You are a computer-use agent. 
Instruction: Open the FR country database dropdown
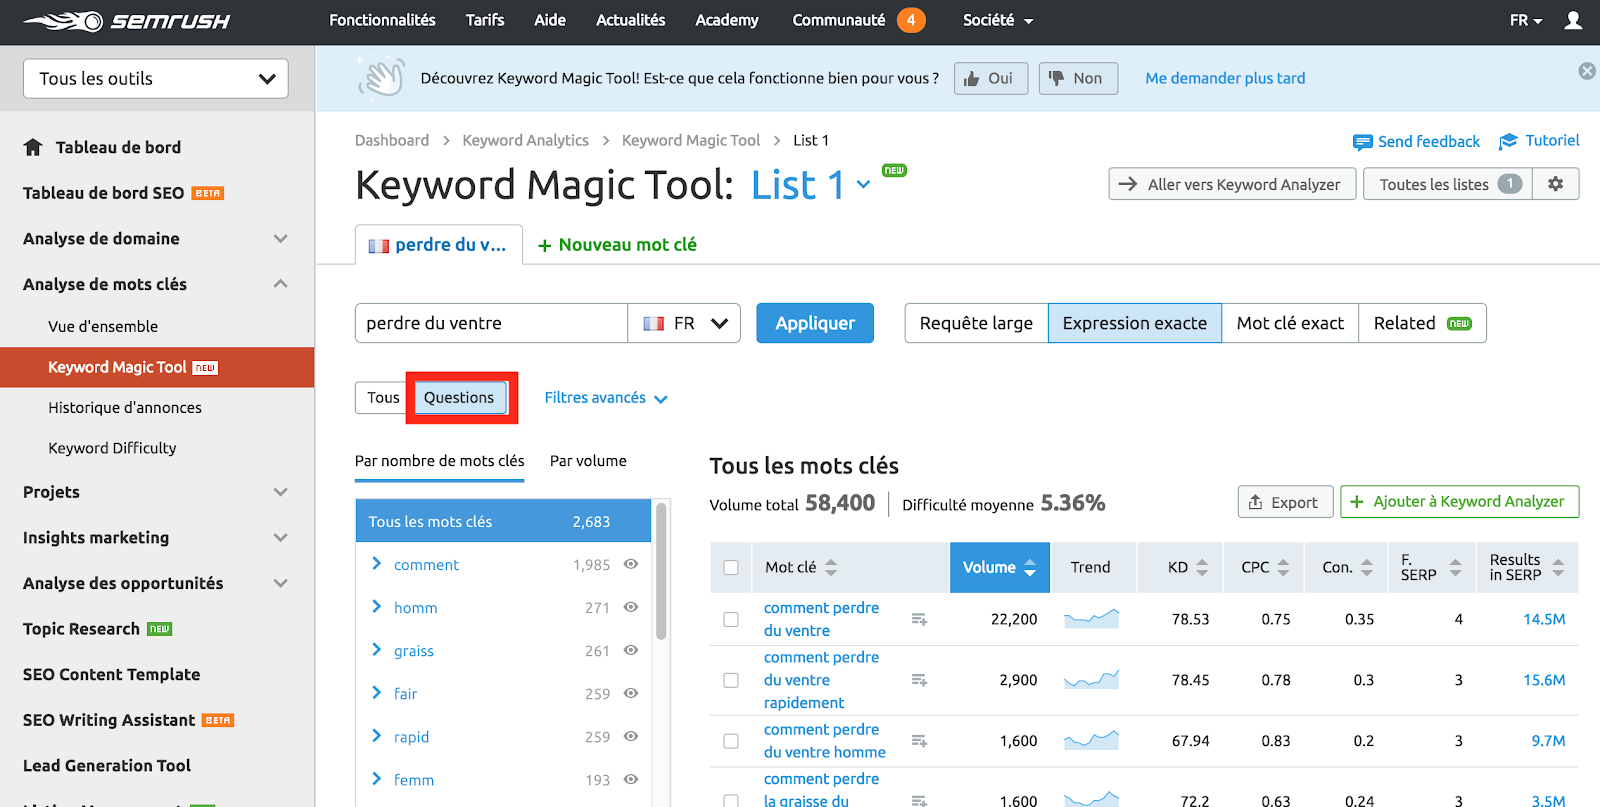pos(684,323)
